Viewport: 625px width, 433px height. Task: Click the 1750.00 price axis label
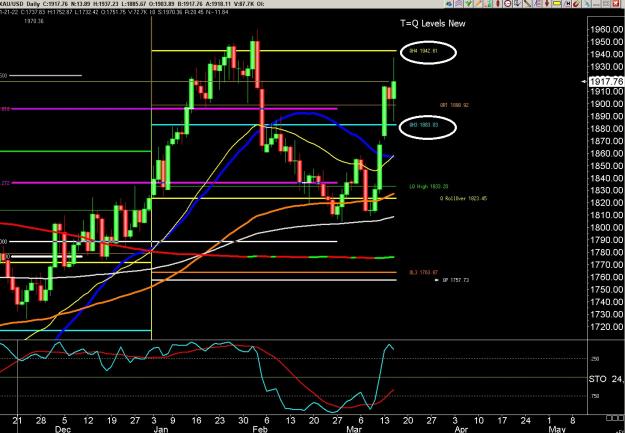click(x=606, y=289)
